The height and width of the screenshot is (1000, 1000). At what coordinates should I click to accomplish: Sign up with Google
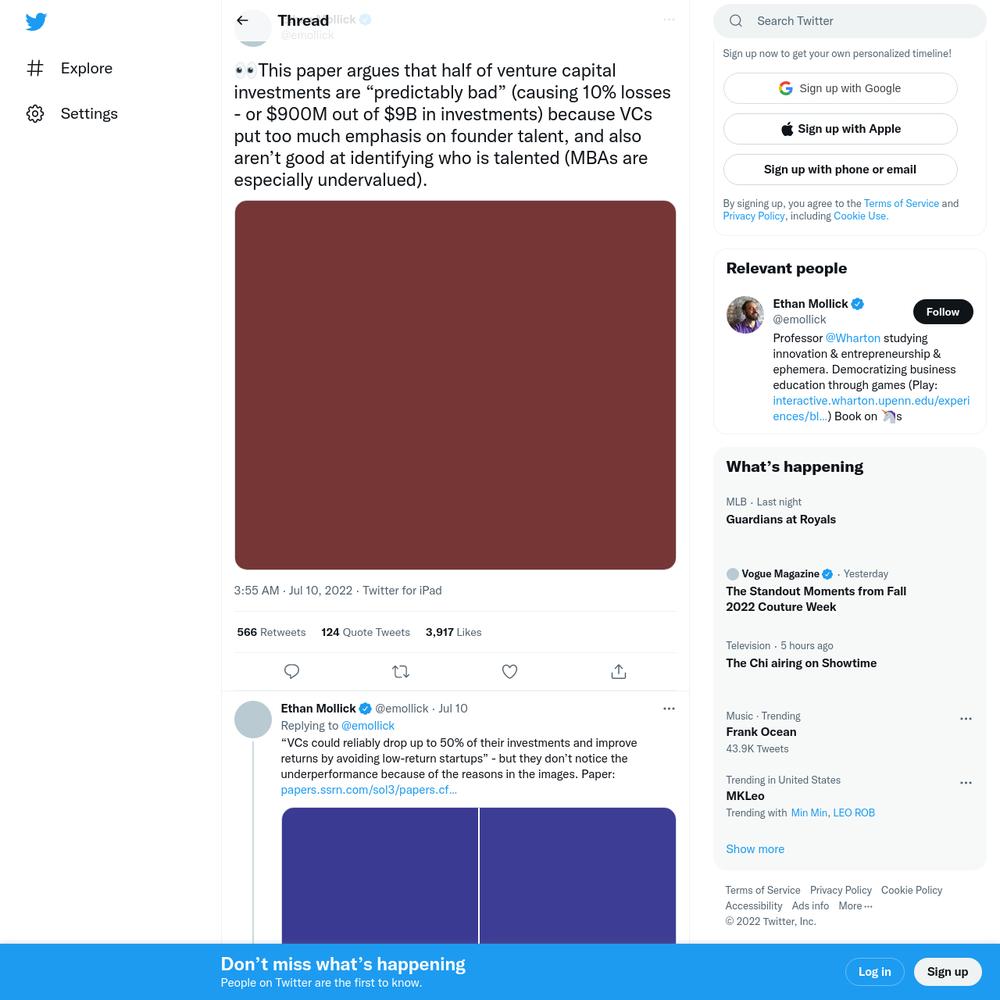[x=840, y=88]
